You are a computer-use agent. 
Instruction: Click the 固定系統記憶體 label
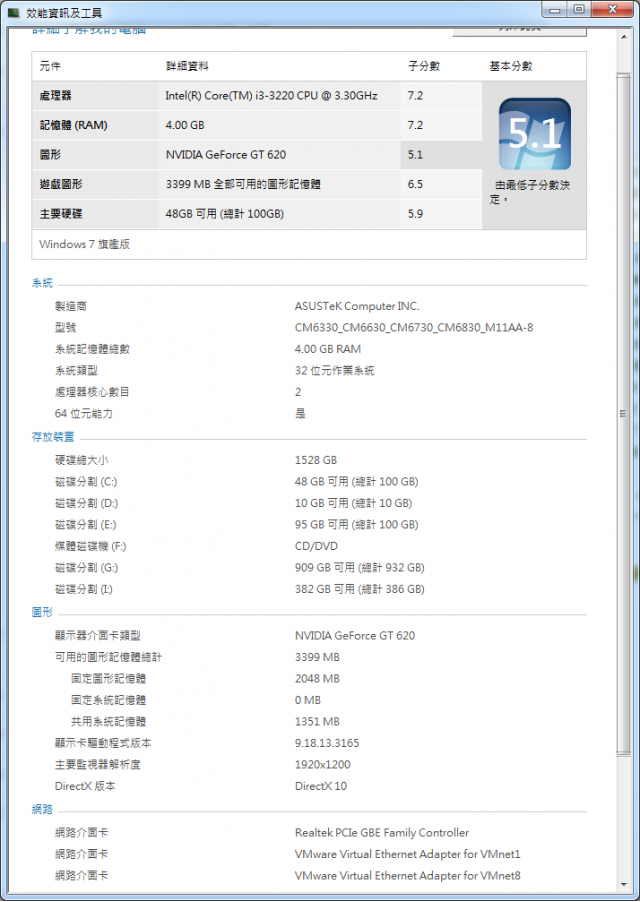click(109, 700)
